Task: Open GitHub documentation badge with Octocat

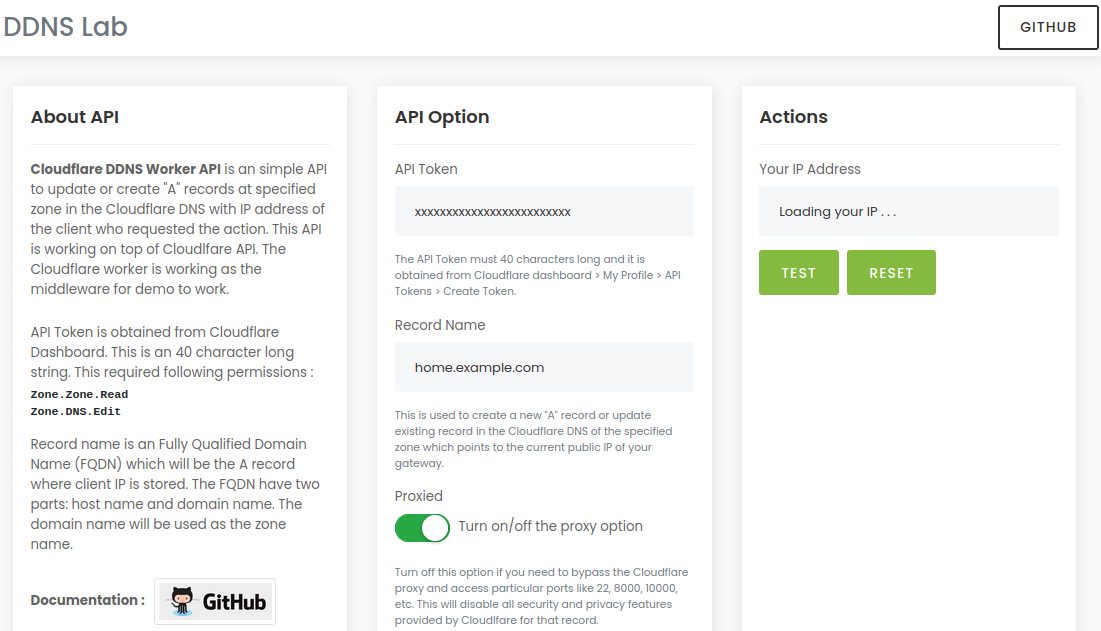Action: pyautogui.click(x=215, y=602)
